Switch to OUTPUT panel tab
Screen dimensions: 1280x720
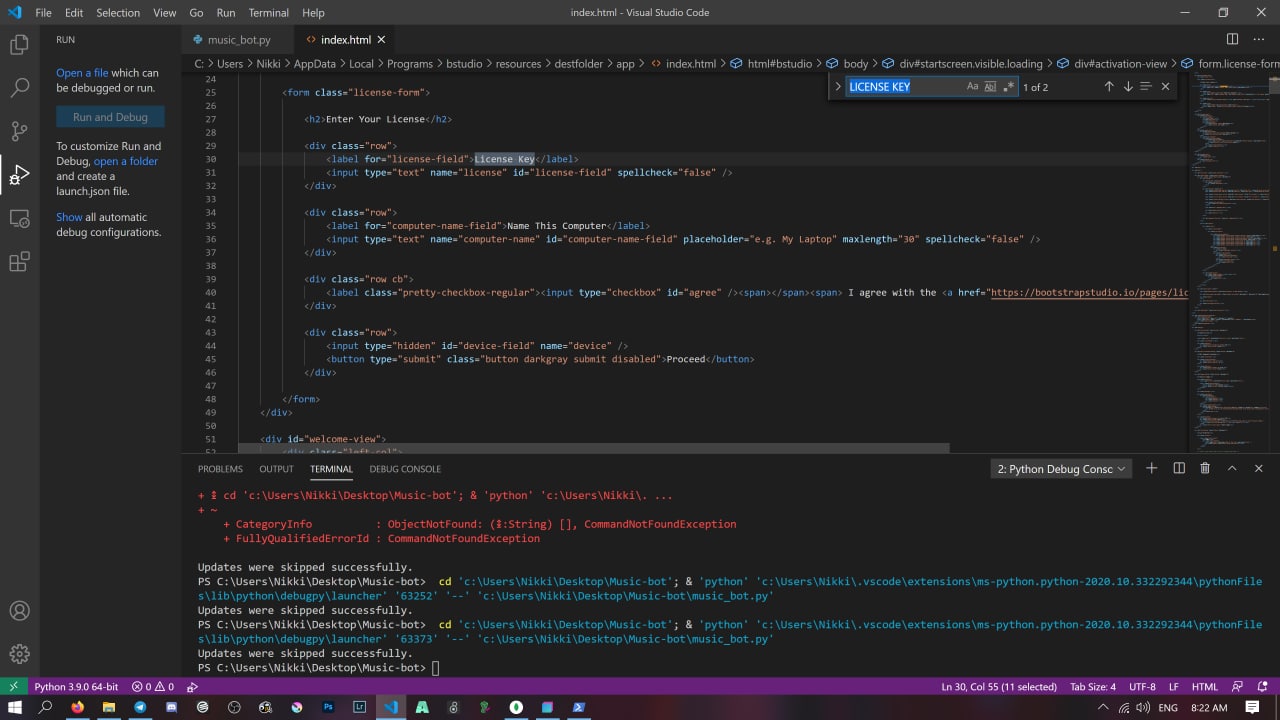(x=276, y=469)
